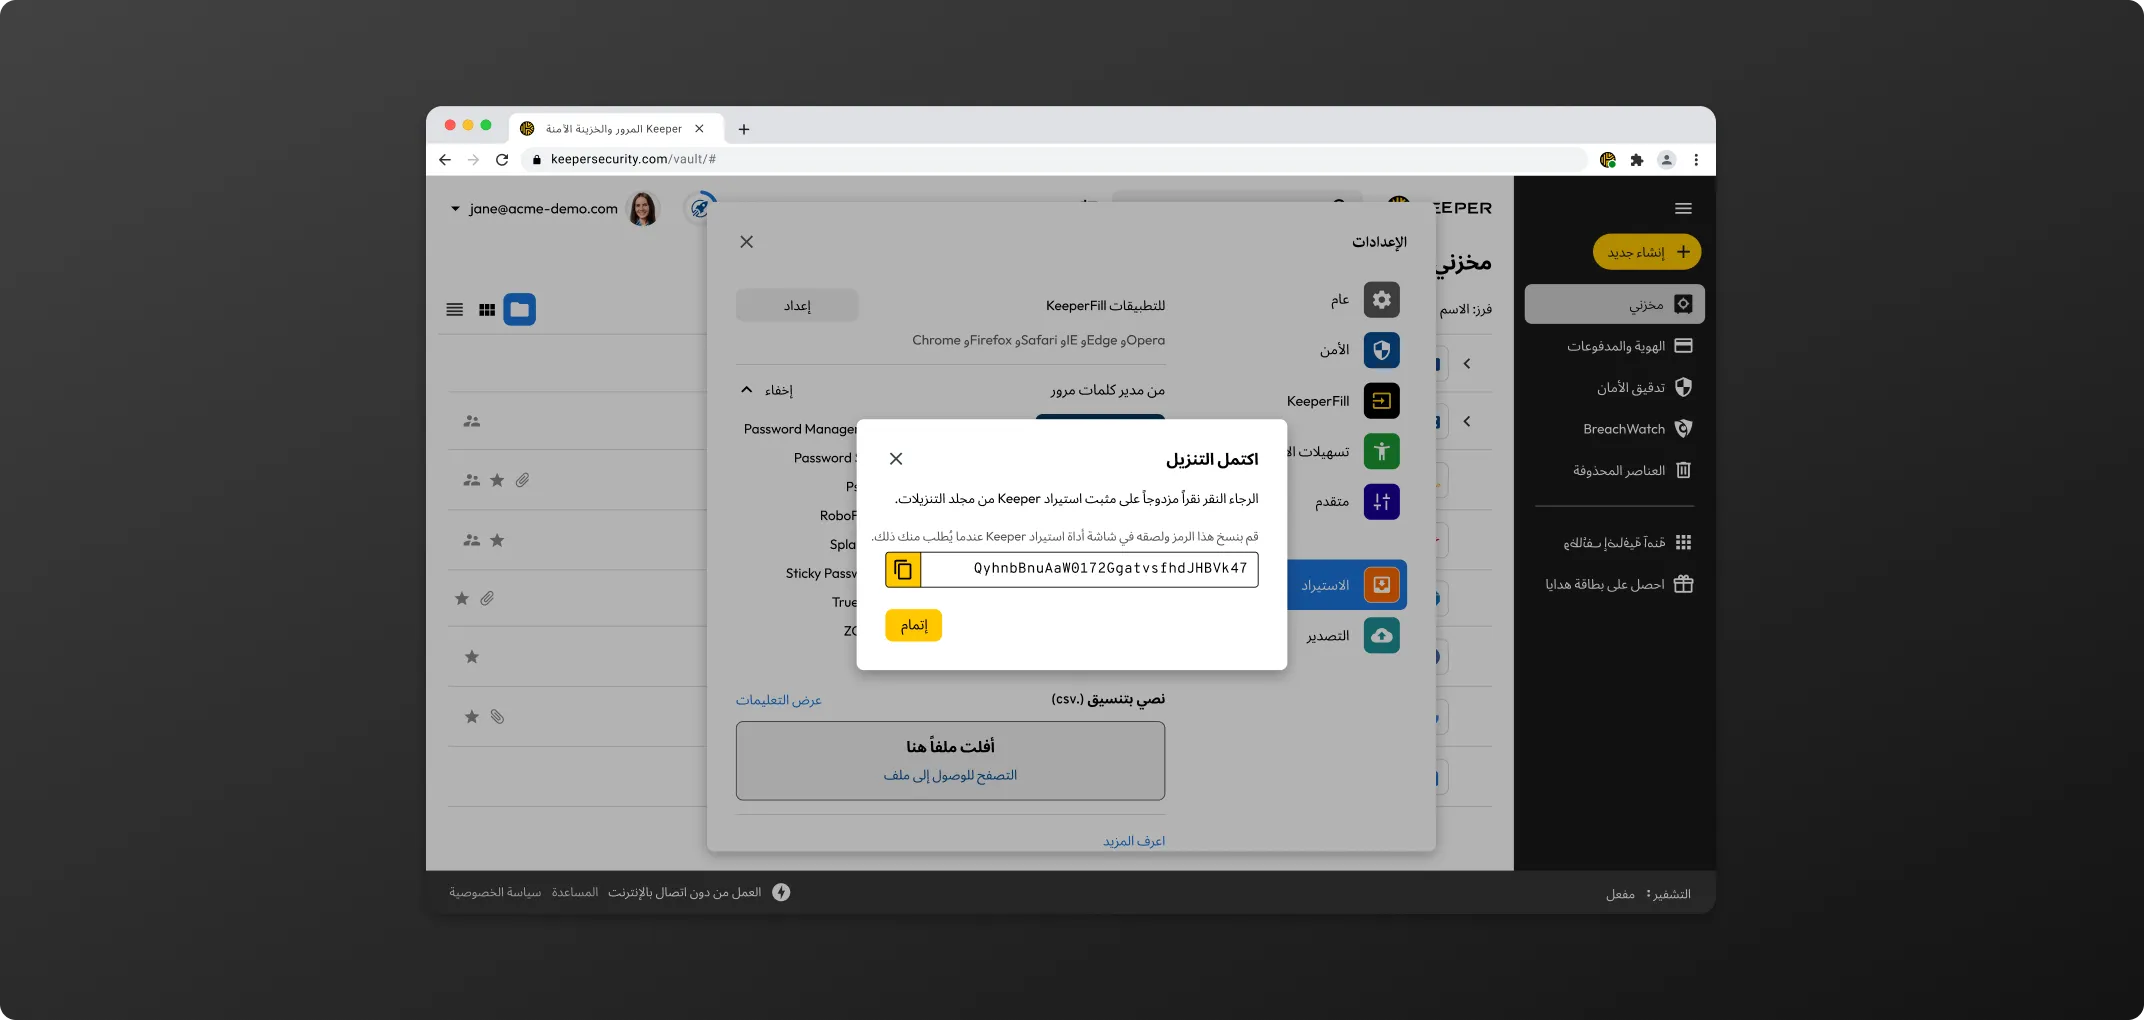The width and height of the screenshot is (2144, 1020).
Task: Click the yellow إتمام done button
Action: point(913,626)
